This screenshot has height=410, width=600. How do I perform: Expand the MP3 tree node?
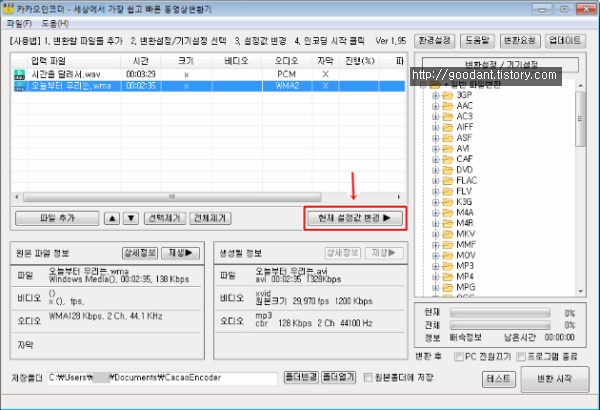point(435,266)
